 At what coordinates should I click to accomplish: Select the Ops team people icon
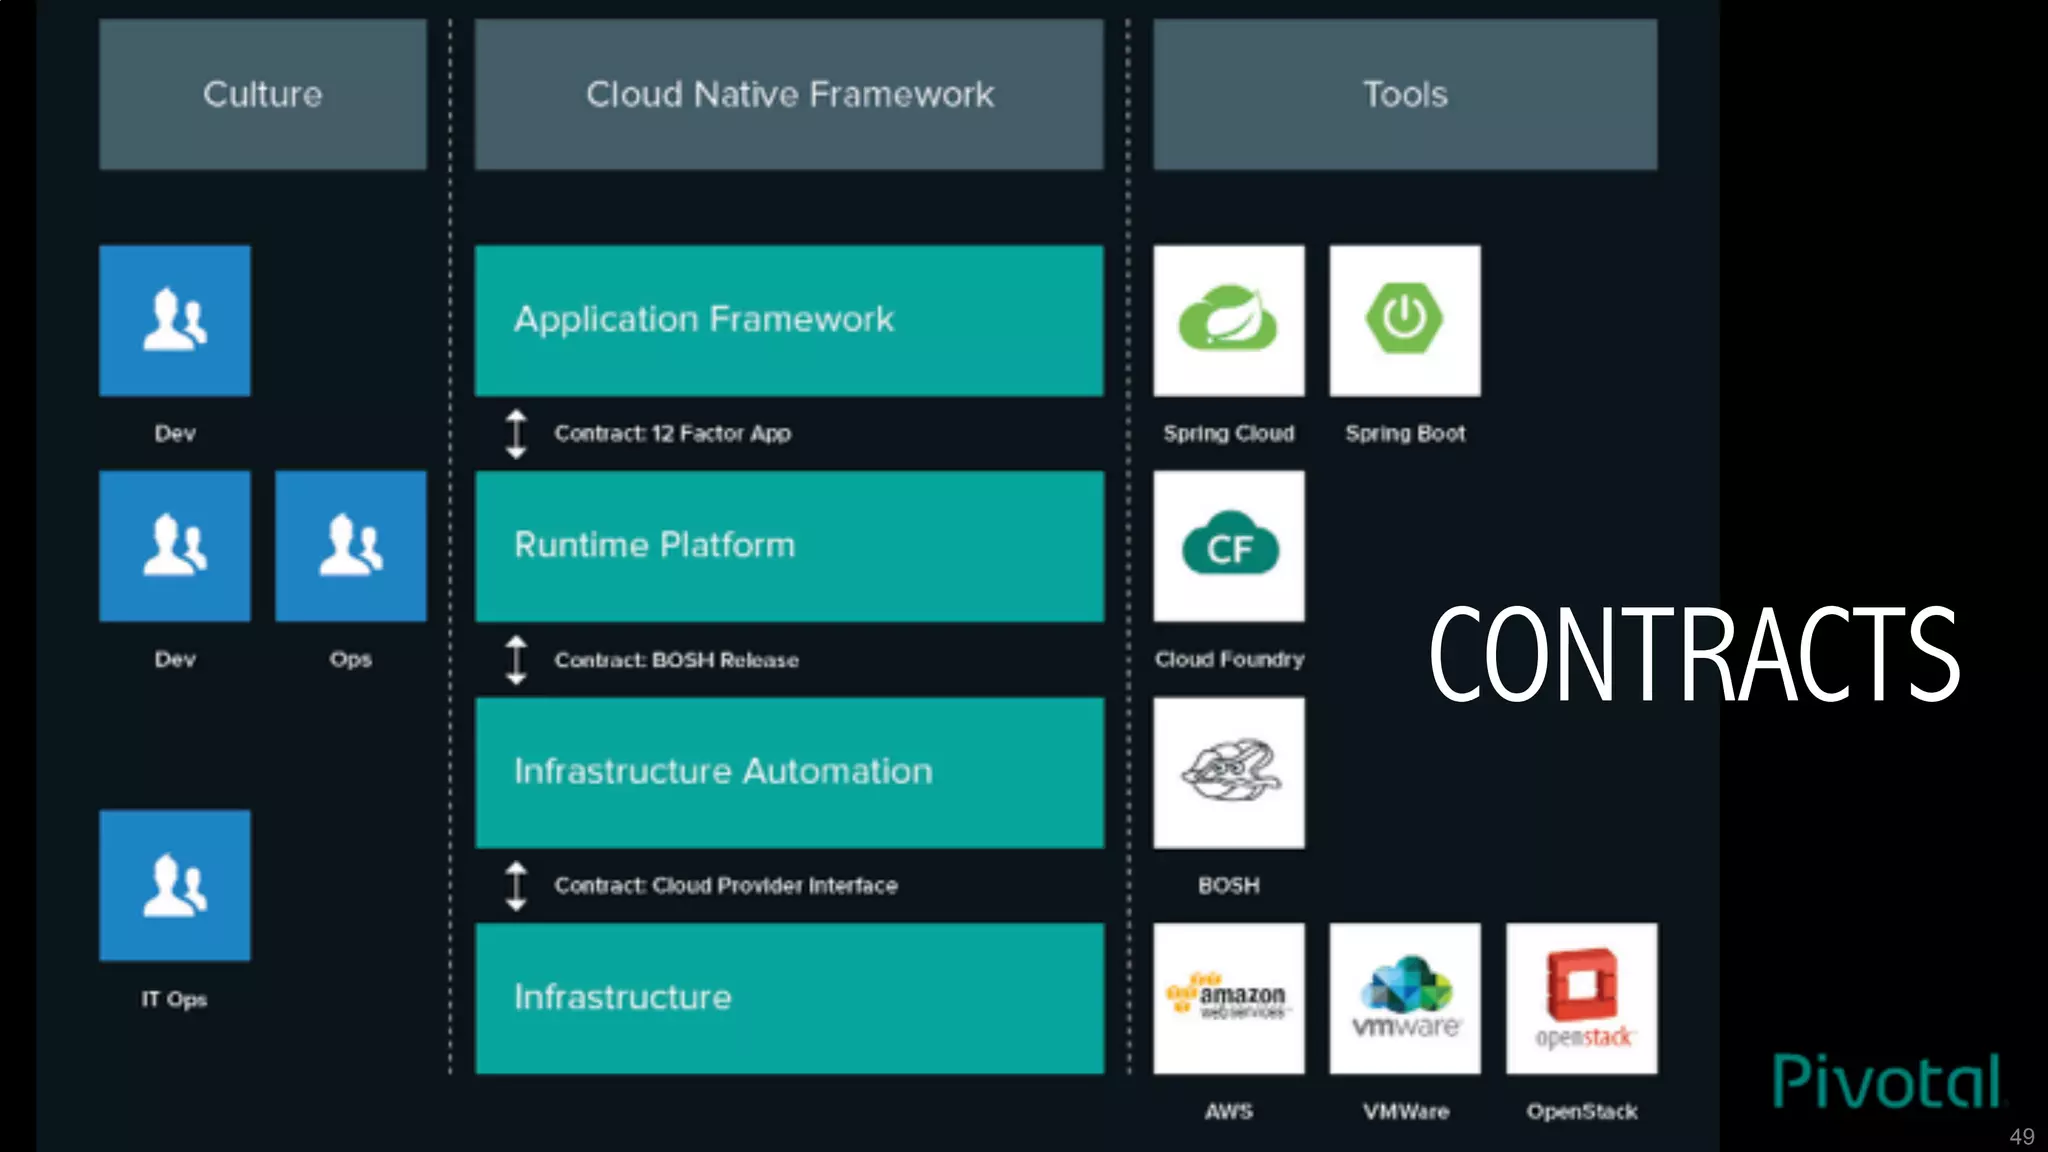point(350,546)
